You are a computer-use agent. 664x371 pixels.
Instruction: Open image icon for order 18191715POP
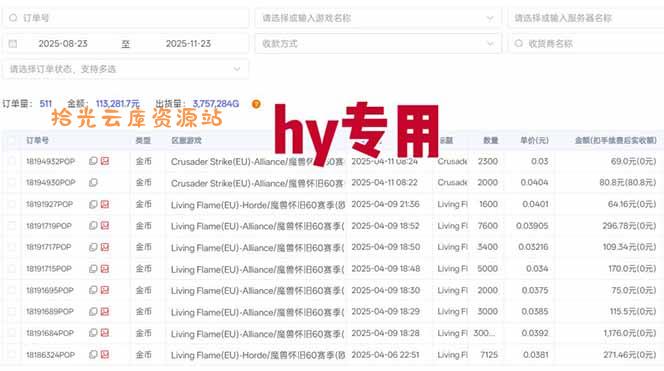[x=105, y=269]
